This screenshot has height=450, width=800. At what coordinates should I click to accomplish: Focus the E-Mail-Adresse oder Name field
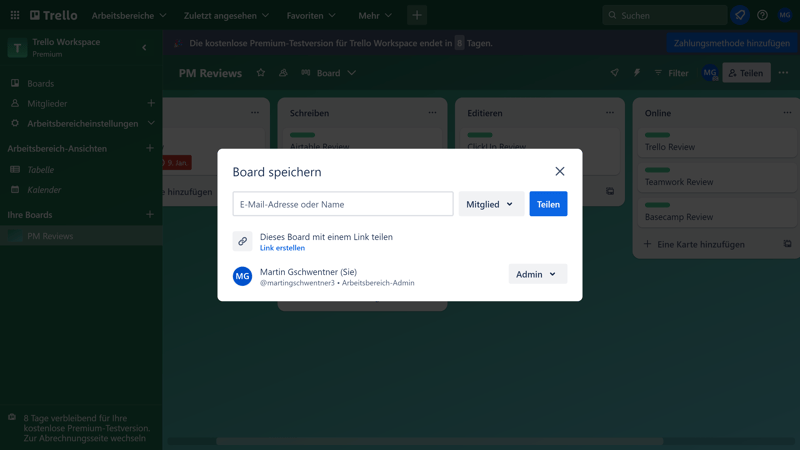pyautogui.click(x=343, y=204)
